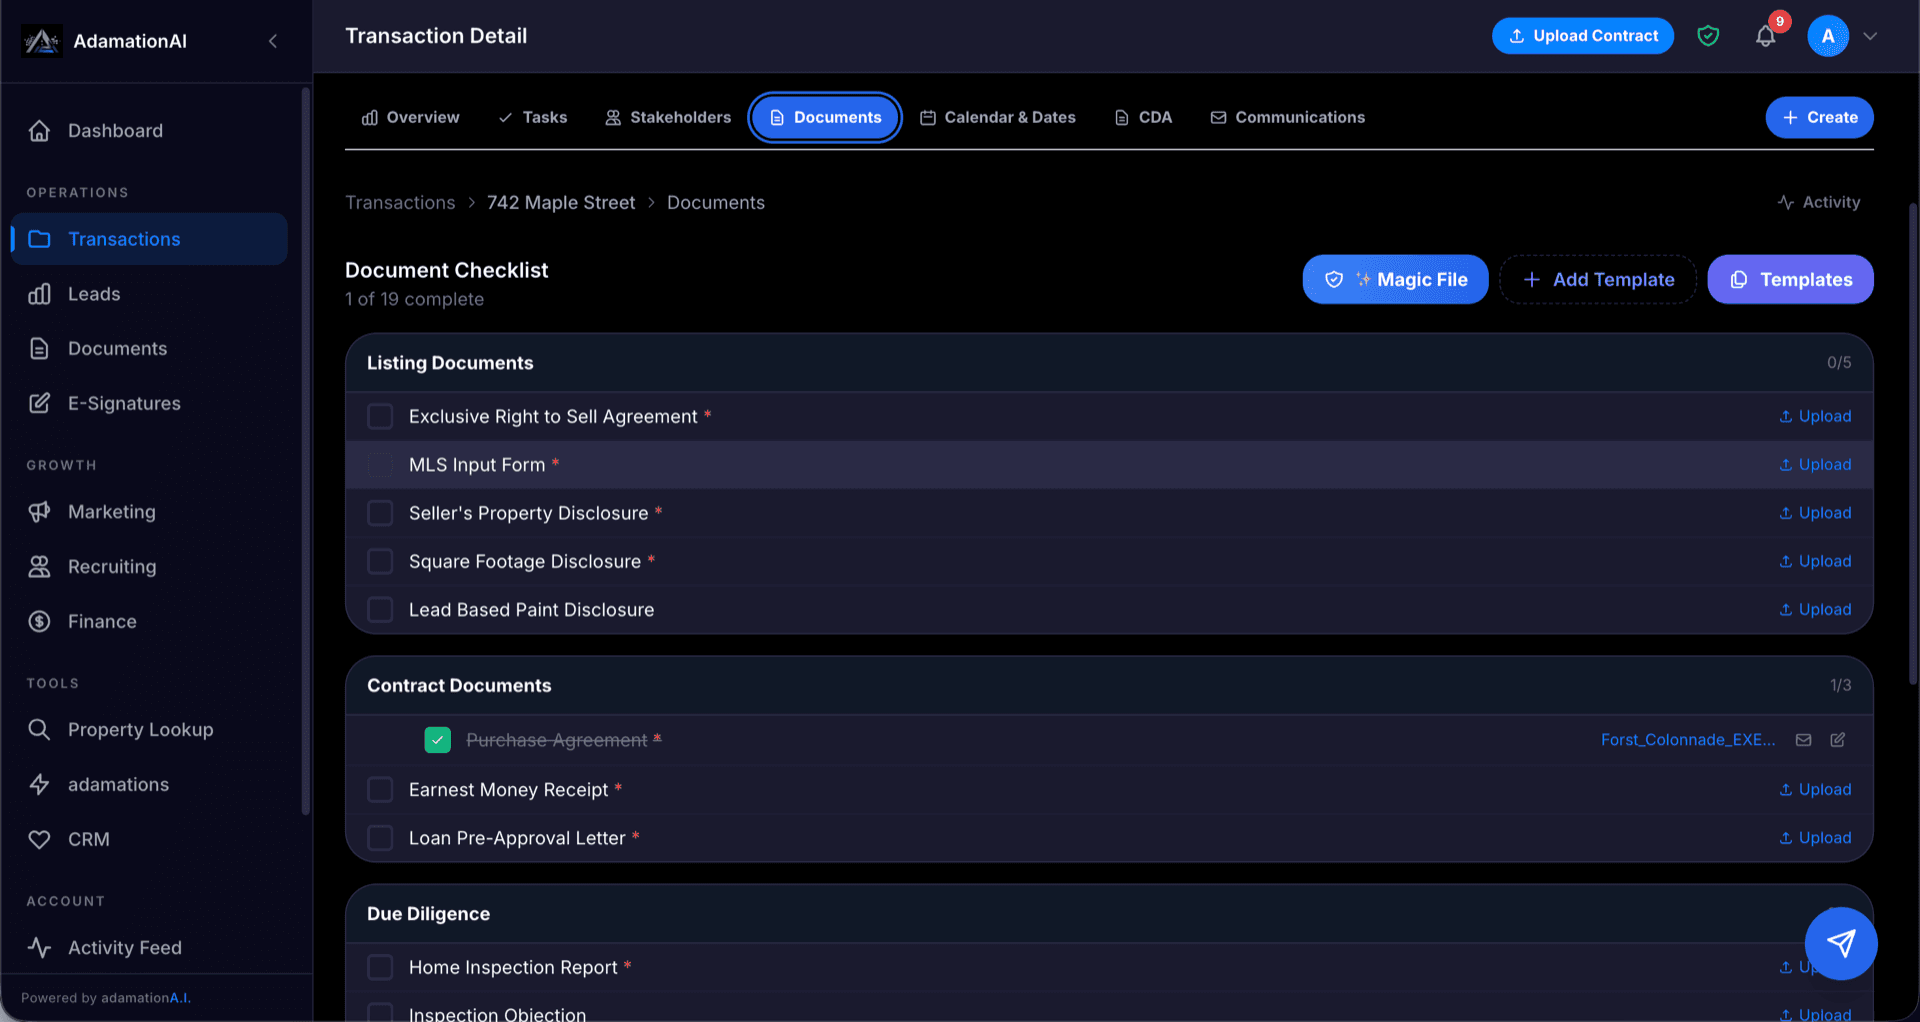The height and width of the screenshot is (1022, 1920).
Task: Switch to the Stakeholders tab
Action: [x=668, y=117]
